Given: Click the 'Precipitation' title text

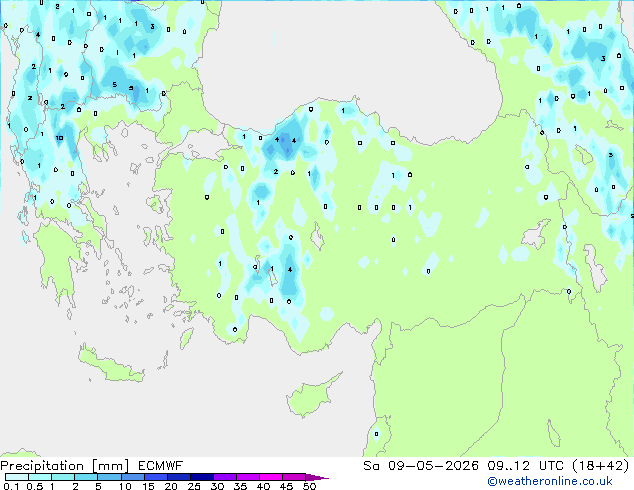Looking at the screenshot, I should click(42, 466).
